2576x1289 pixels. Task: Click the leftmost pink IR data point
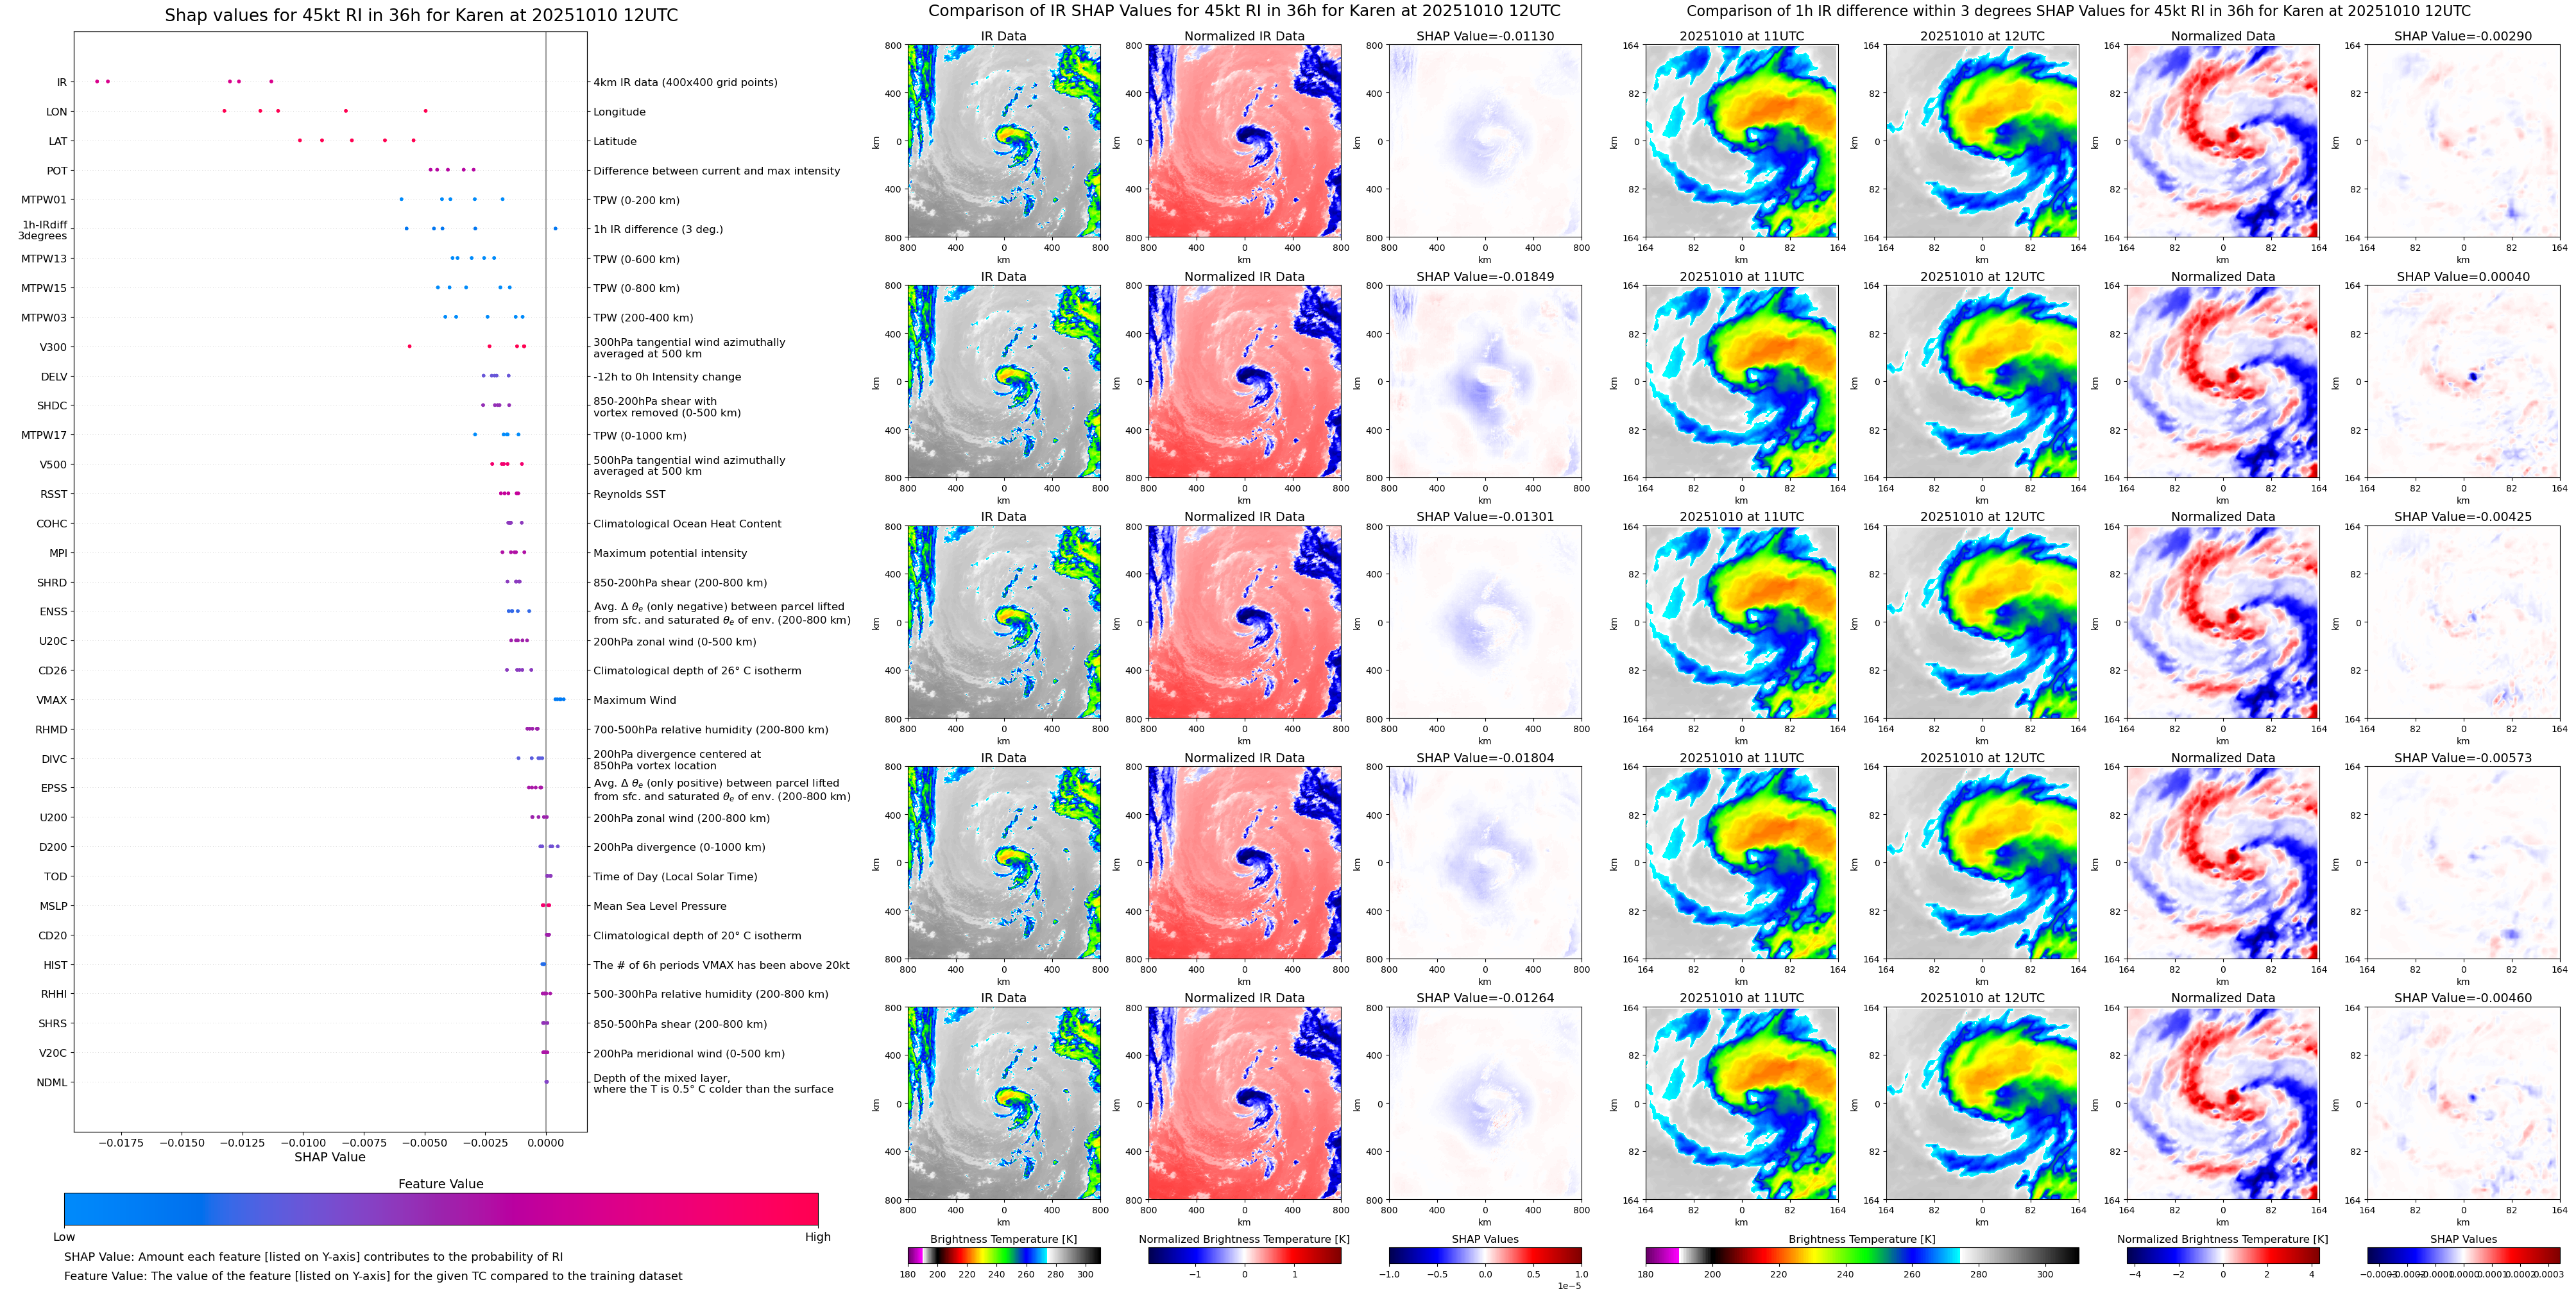click(x=97, y=81)
